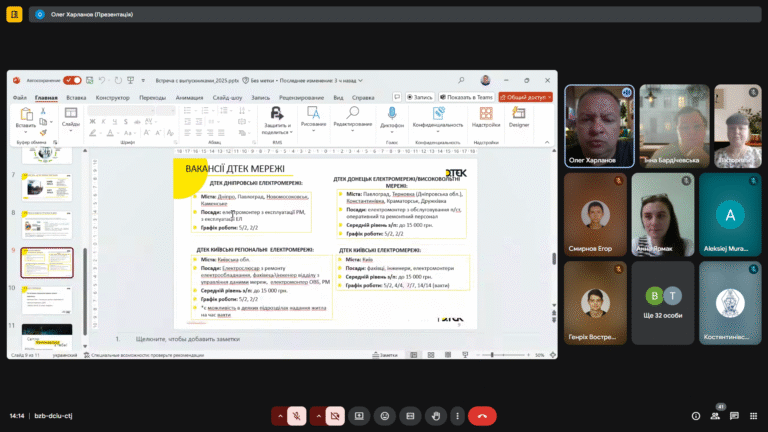Screen dimensions: 768x432
Task: Collapse the ribbon with the chevron
Action: coord(547,143)
